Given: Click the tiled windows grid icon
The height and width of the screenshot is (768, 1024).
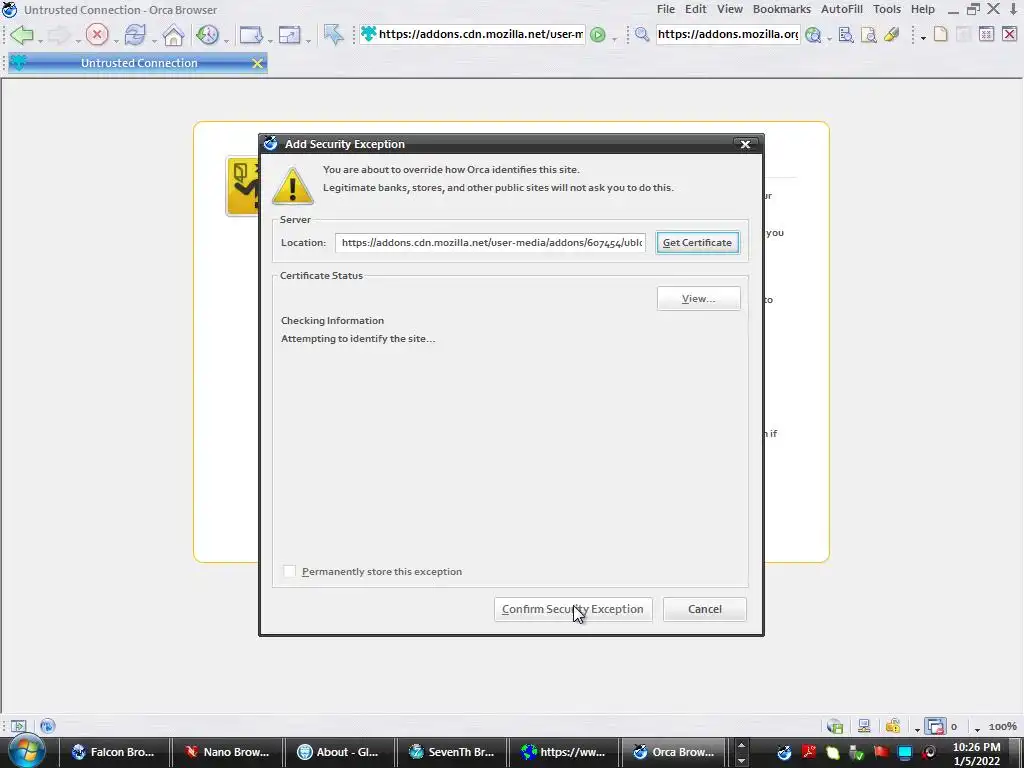Looking at the screenshot, I should tap(986, 34).
